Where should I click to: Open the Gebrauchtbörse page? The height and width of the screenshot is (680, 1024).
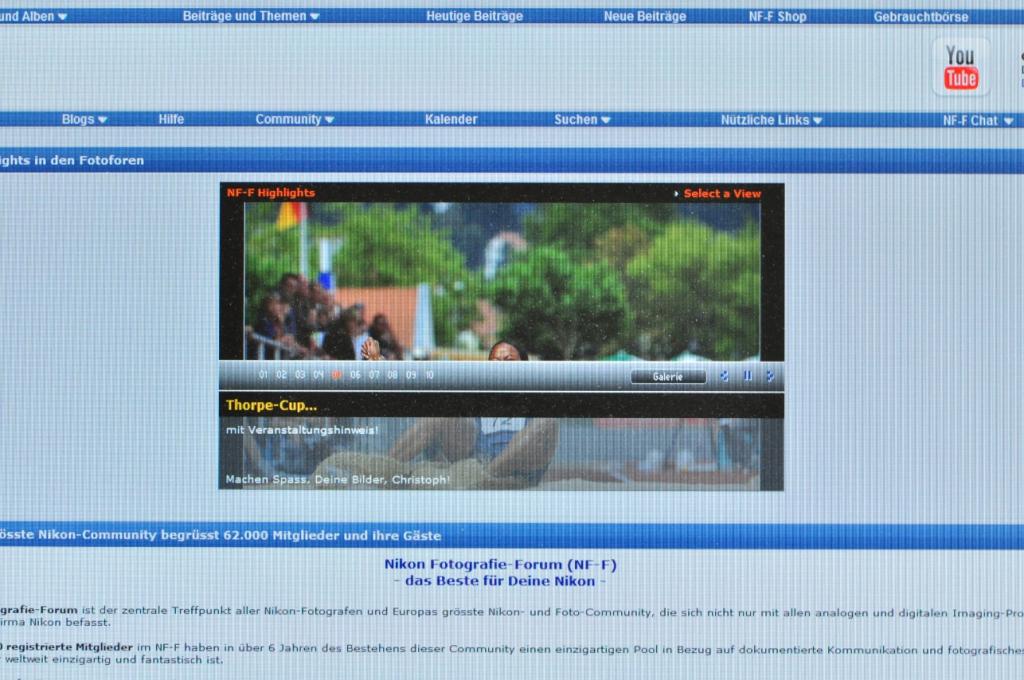(x=921, y=17)
